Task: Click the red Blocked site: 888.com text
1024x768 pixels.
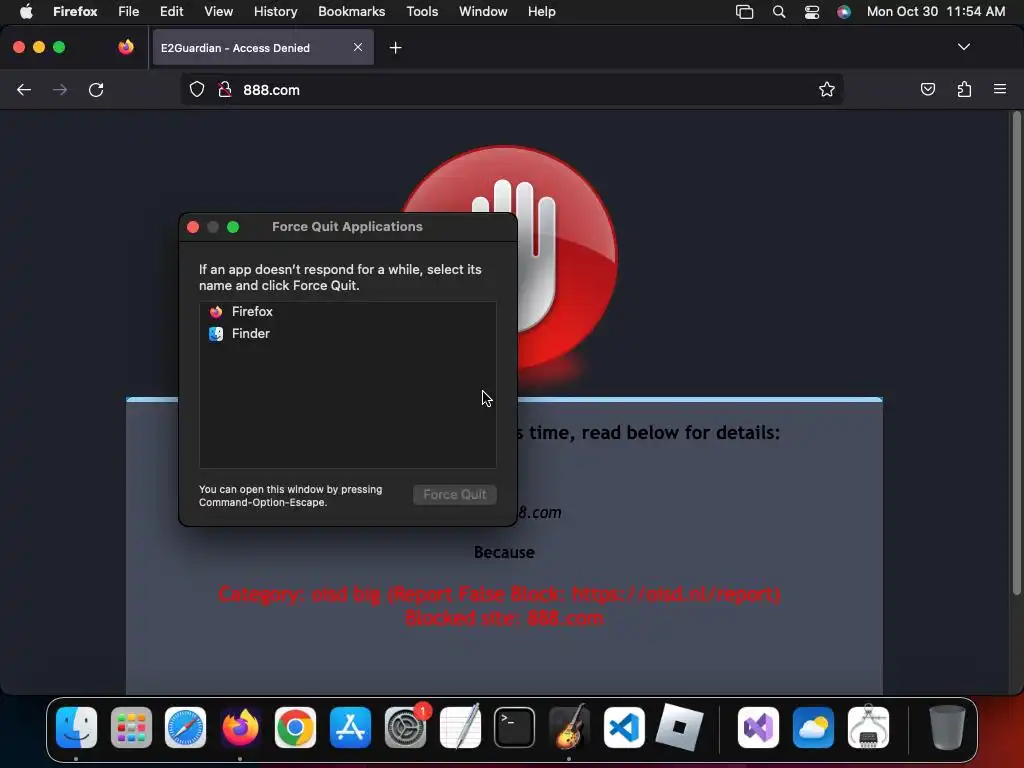Action: pyautogui.click(x=504, y=618)
